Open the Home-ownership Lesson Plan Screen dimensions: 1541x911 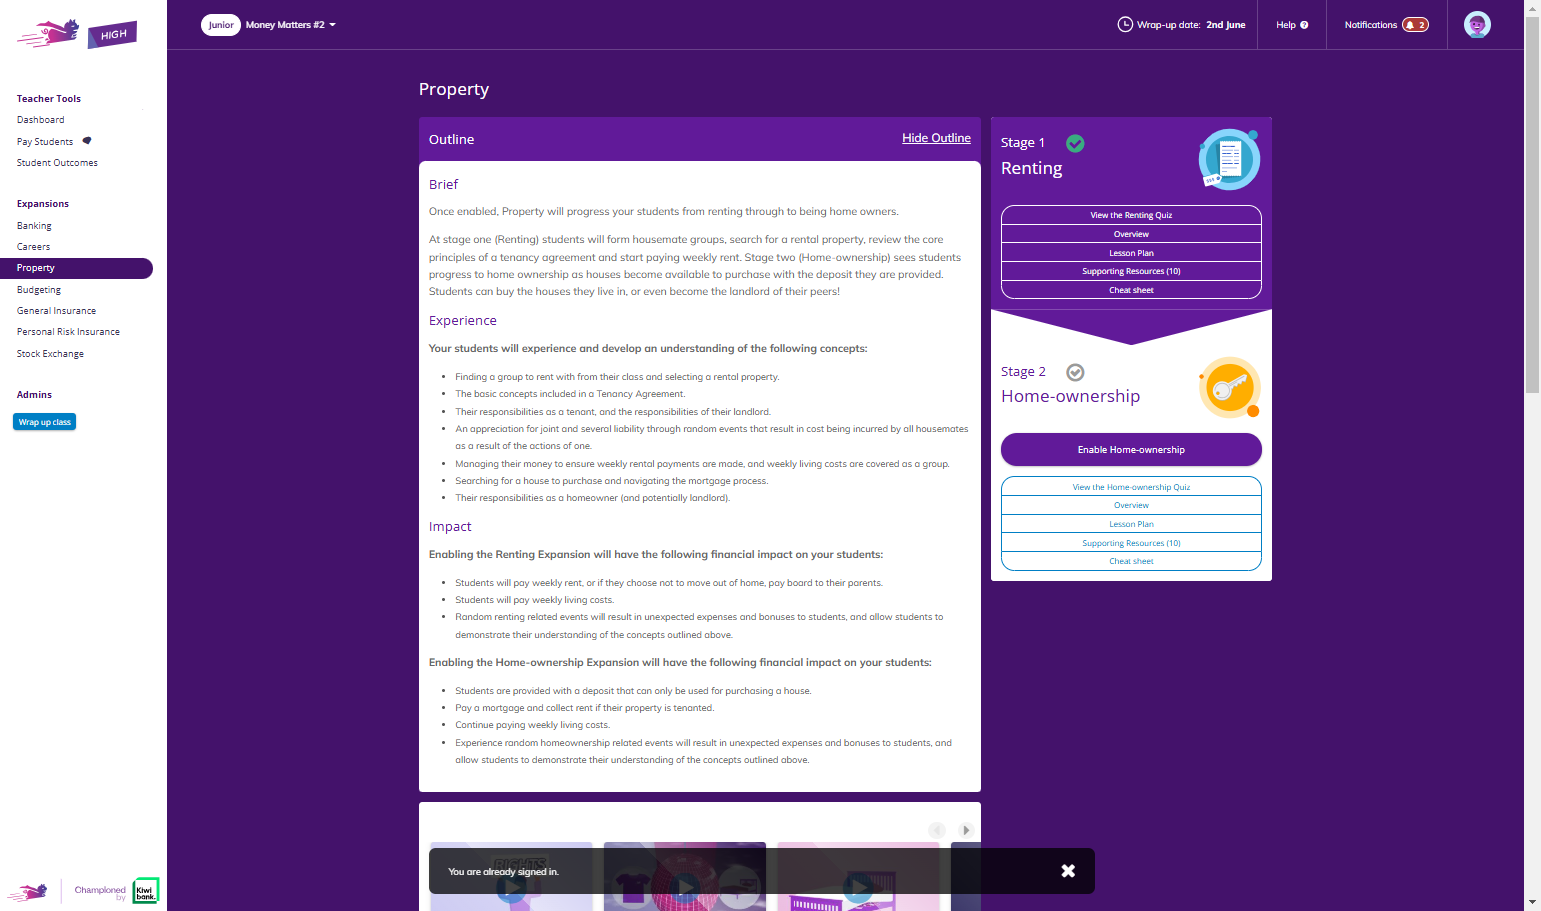pyautogui.click(x=1131, y=524)
